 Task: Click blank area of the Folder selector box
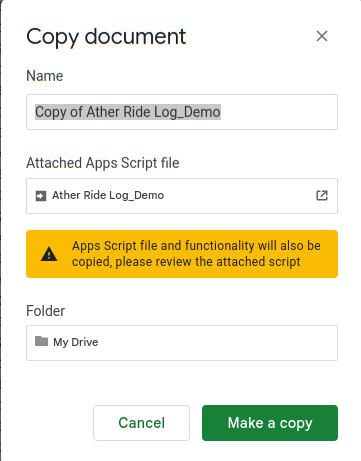(217, 343)
